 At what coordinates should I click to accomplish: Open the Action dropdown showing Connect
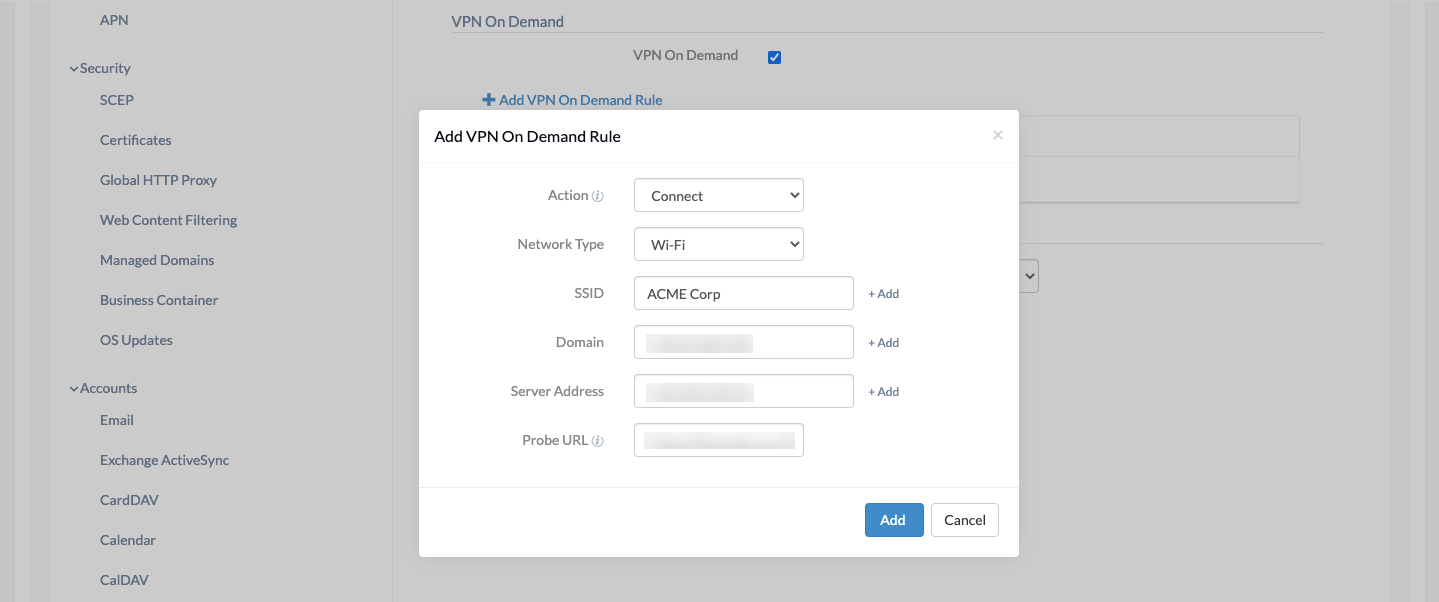(x=718, y=195)
